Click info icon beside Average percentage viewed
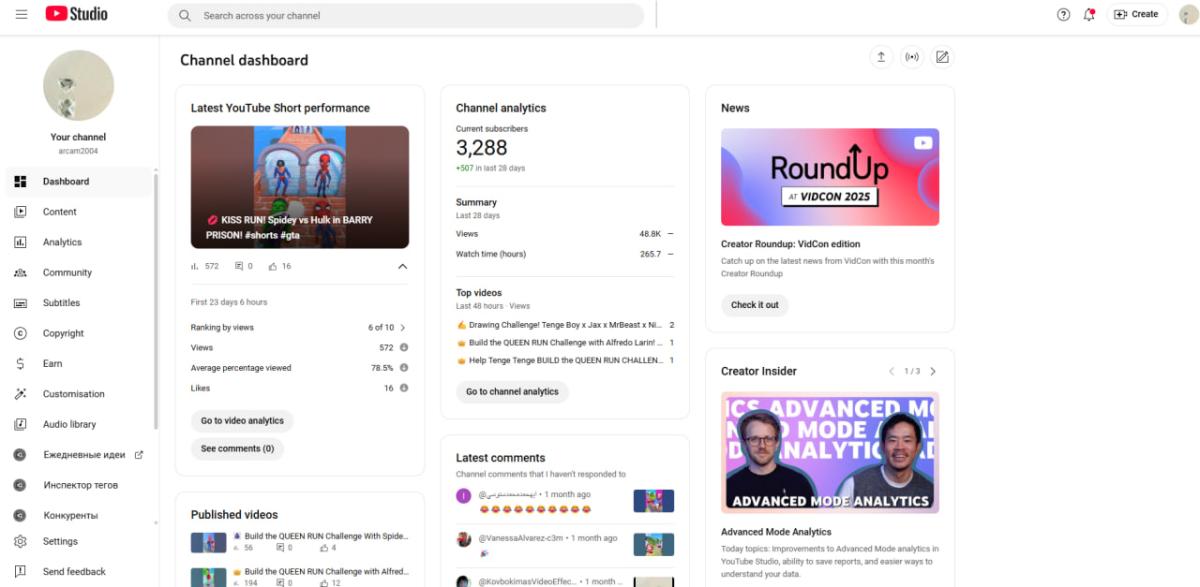The width and height of the screenshot is (1200, 587). tap(404, 367)
